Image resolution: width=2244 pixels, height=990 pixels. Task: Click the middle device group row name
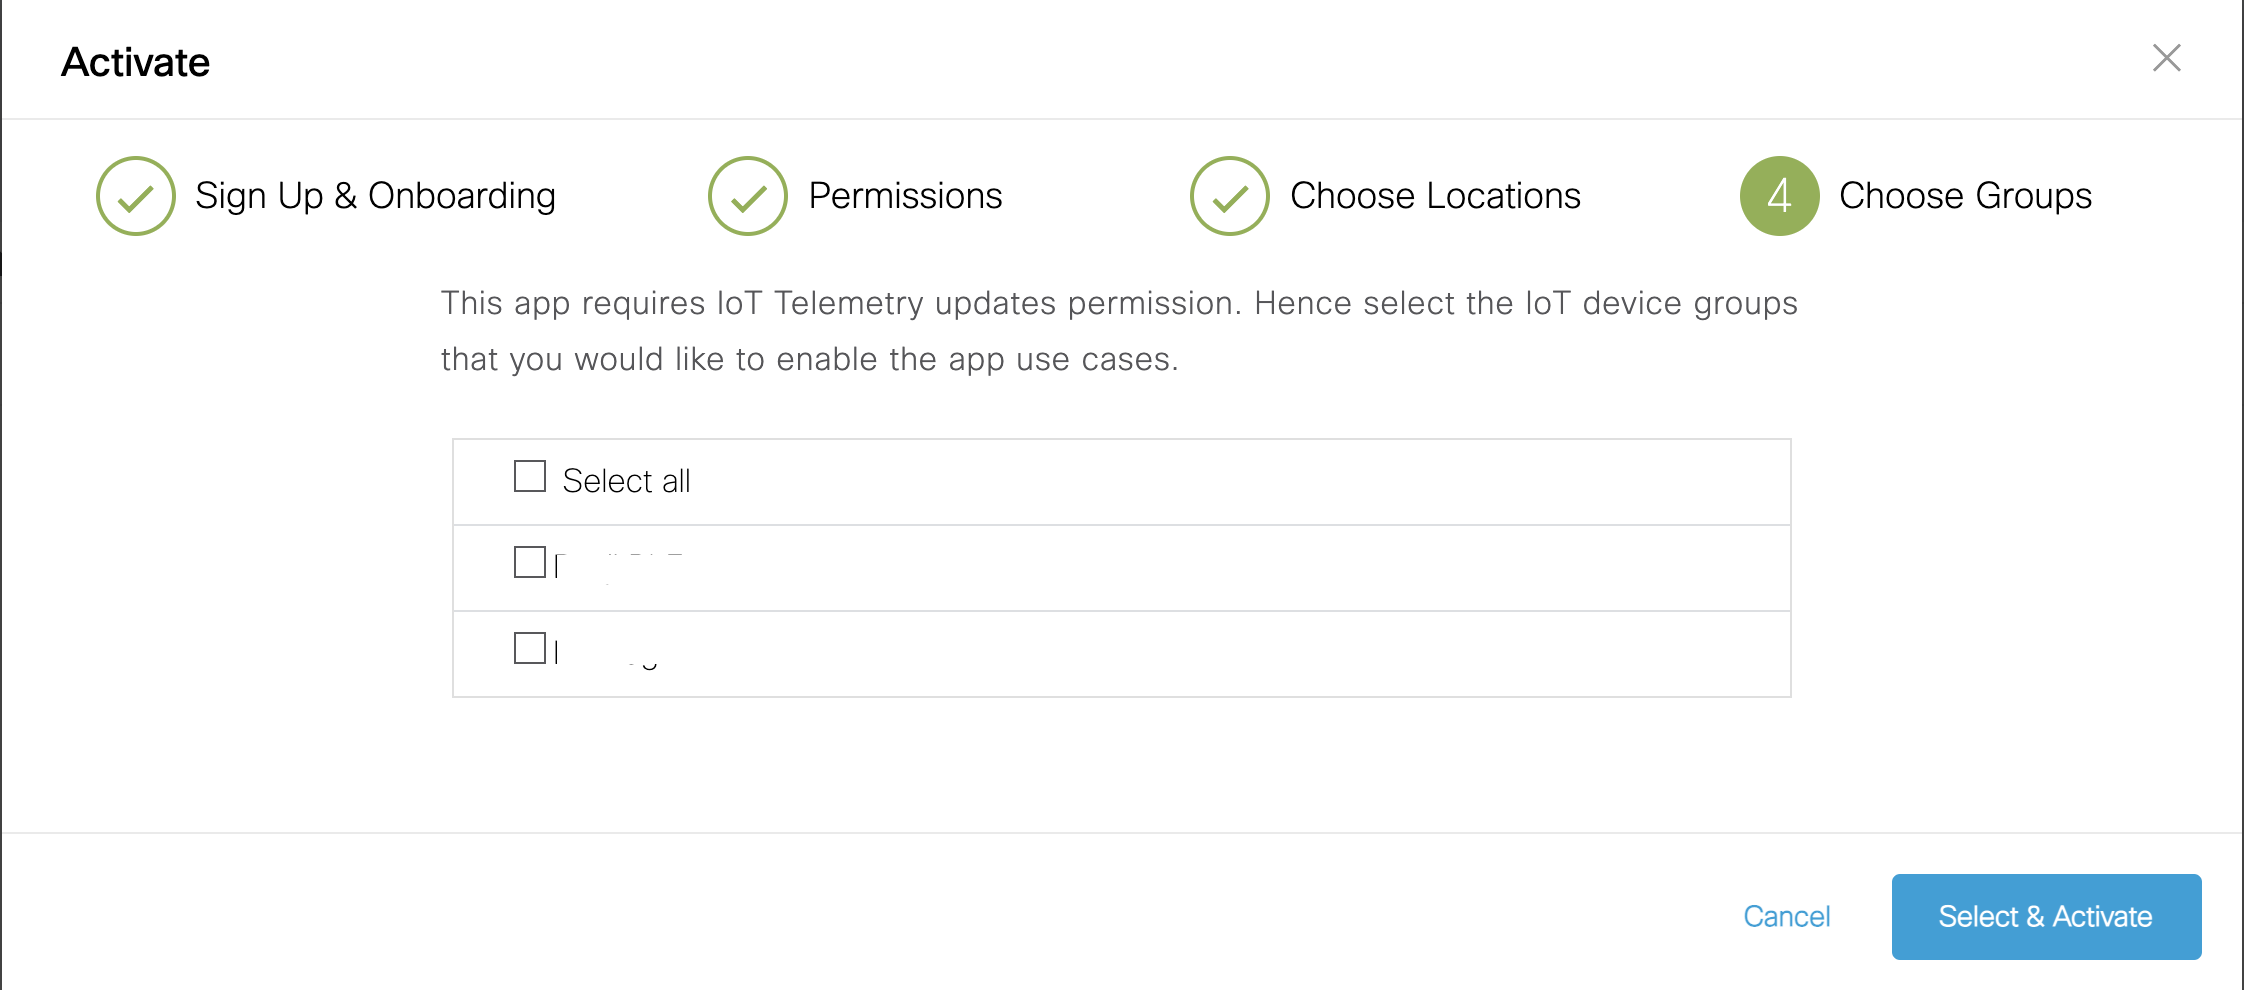(620, 566)
